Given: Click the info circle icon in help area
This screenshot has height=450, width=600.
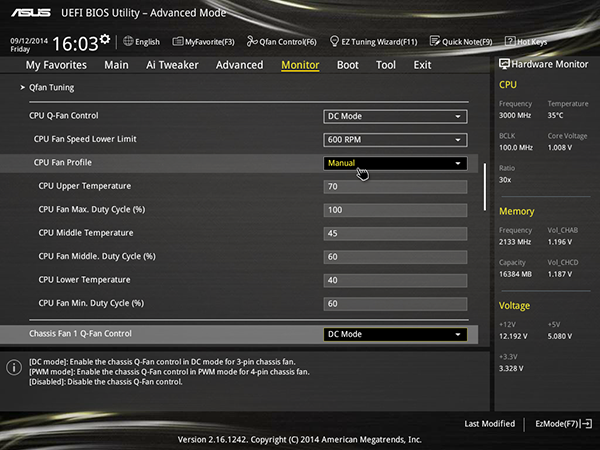Looking at the screenshot, I should coord(14,367).
